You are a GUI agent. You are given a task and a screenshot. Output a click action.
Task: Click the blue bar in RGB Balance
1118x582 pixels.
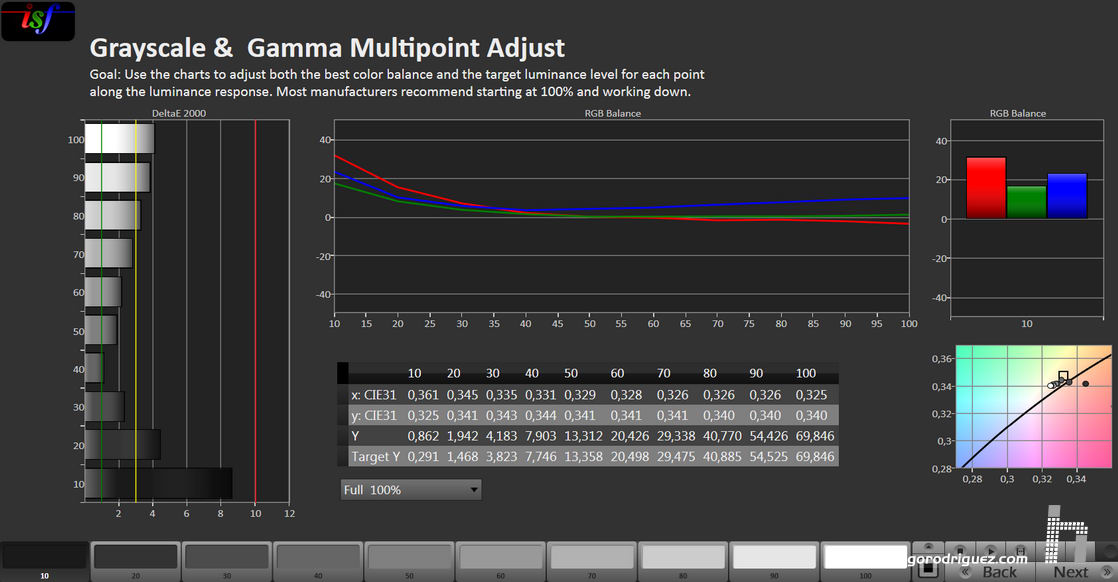[1066, 196]
